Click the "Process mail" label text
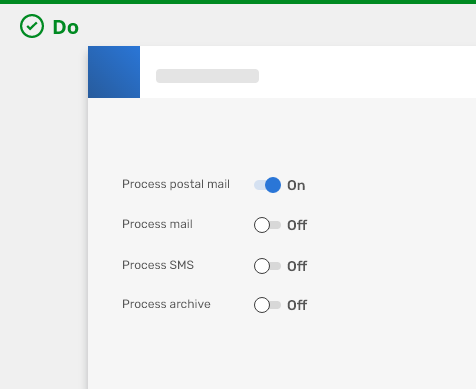 [157, 224]
